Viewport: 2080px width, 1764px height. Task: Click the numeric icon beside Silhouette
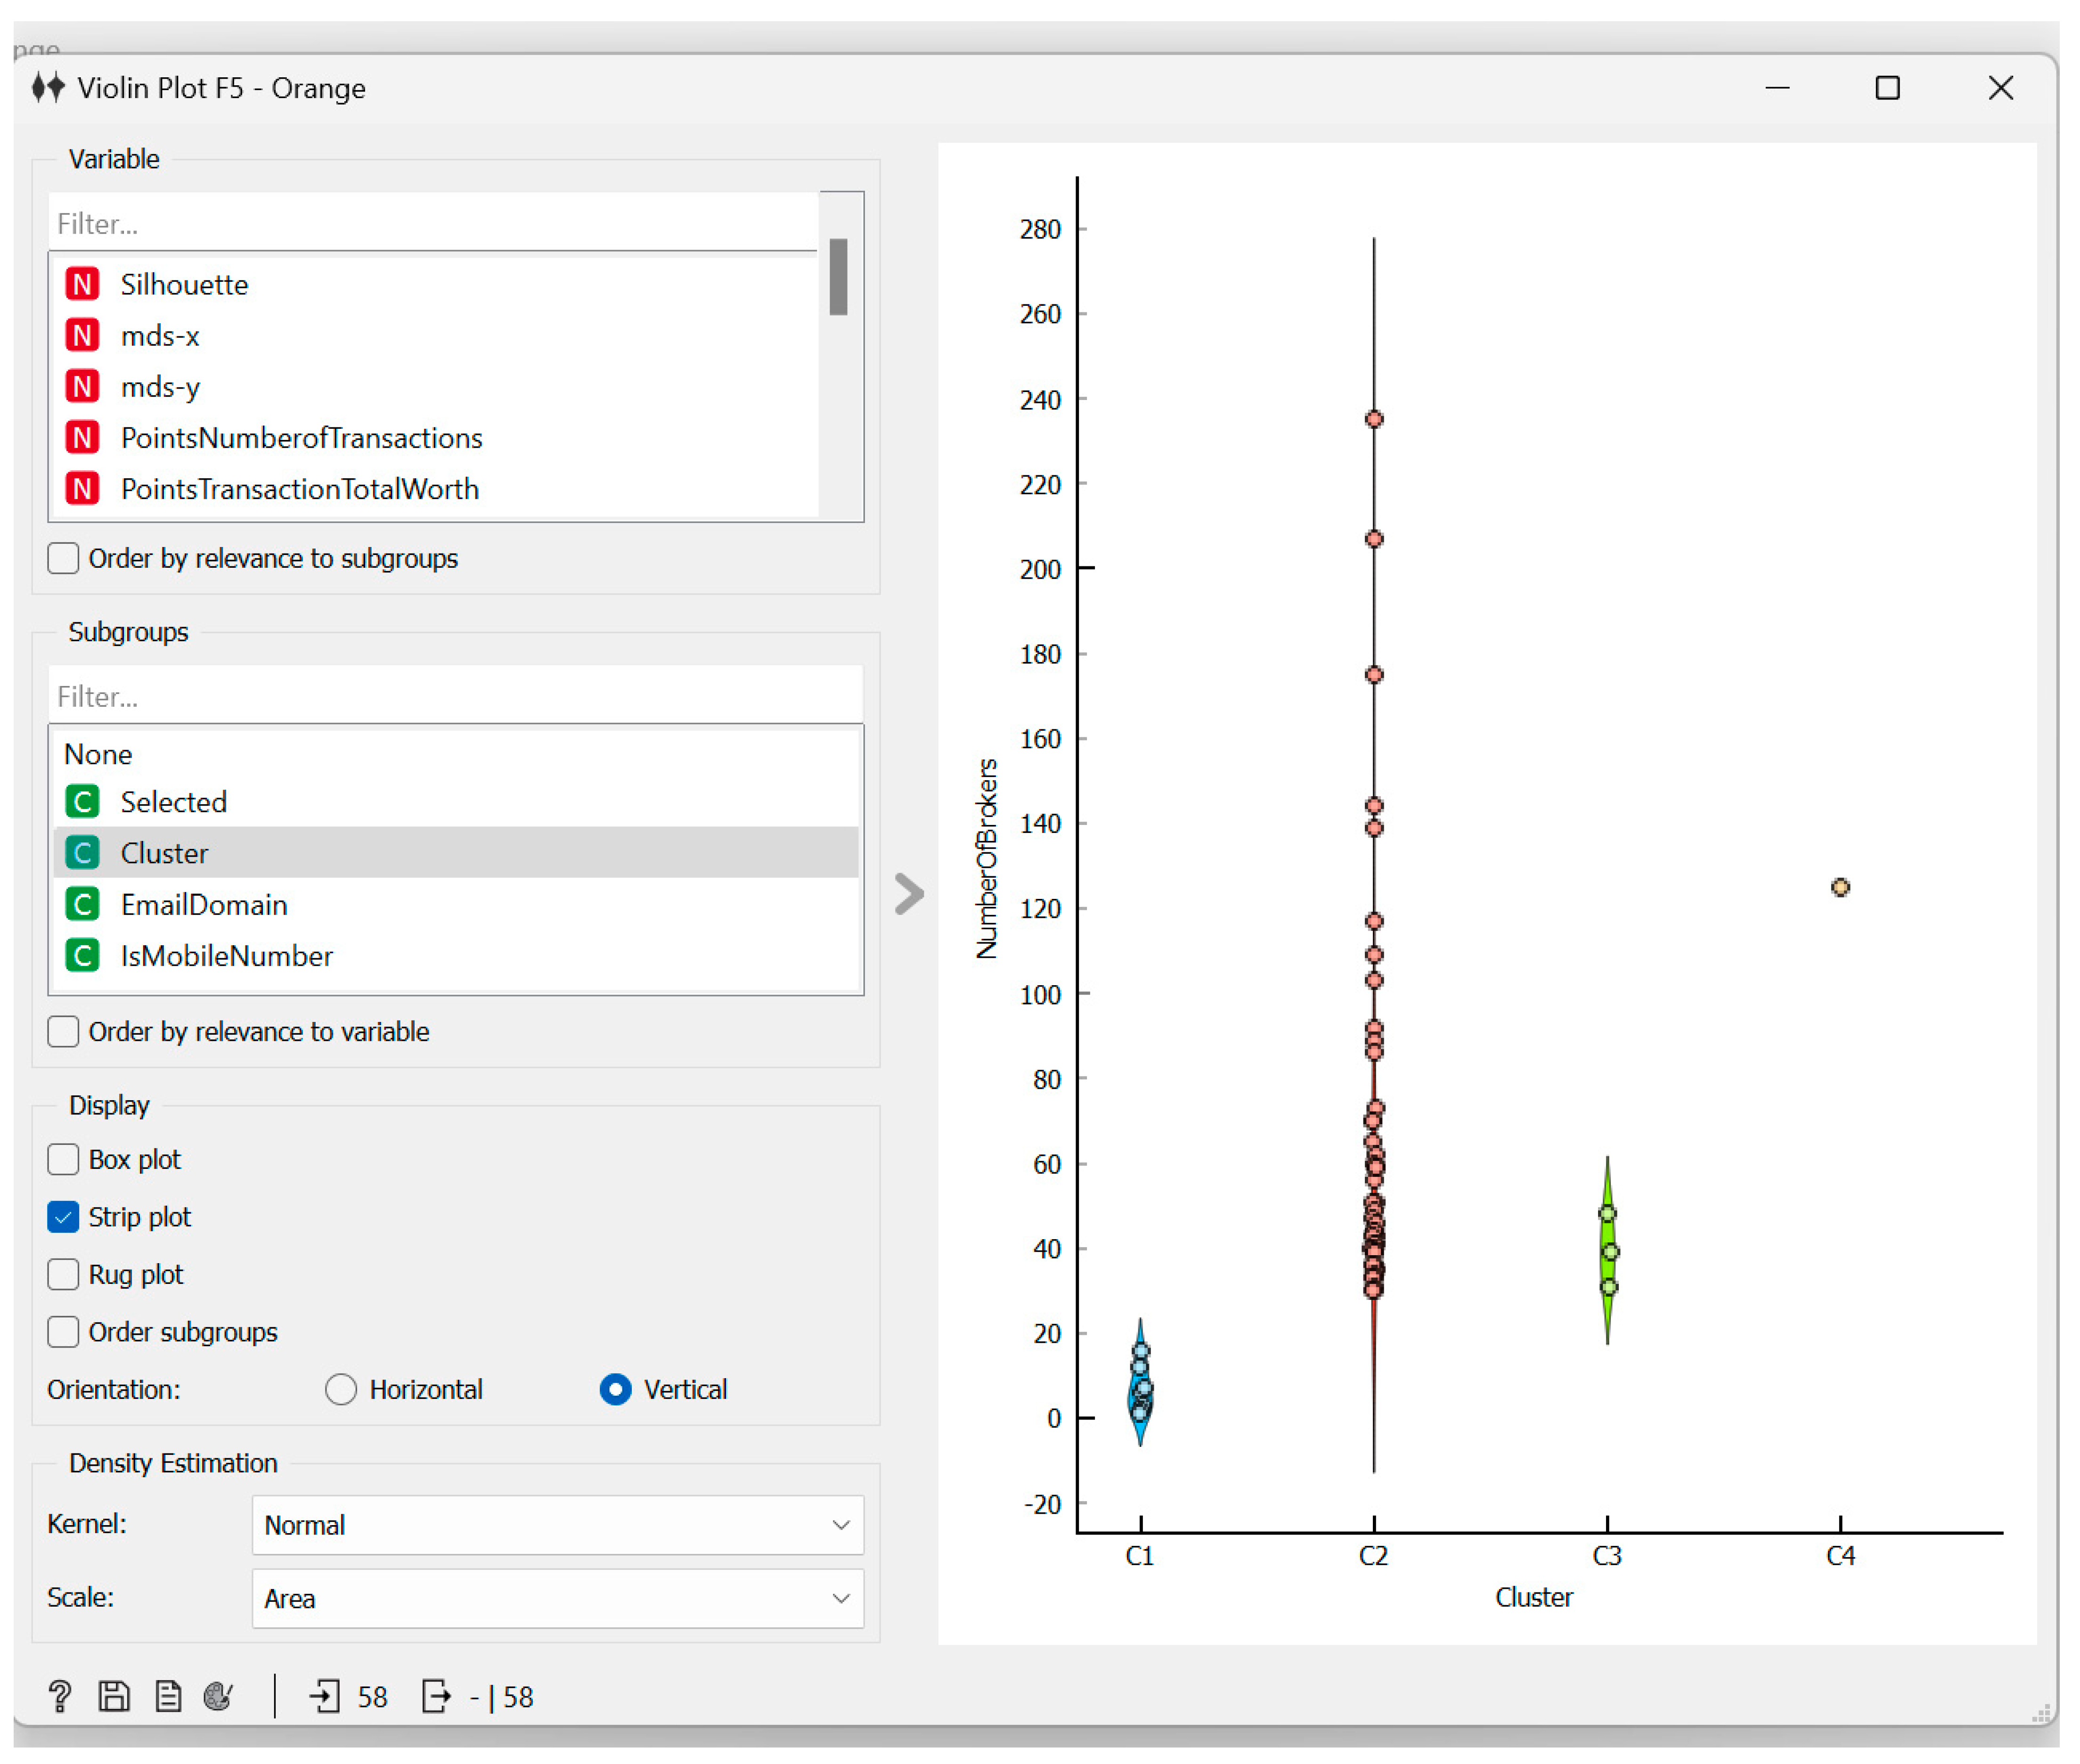pos(82,285)
